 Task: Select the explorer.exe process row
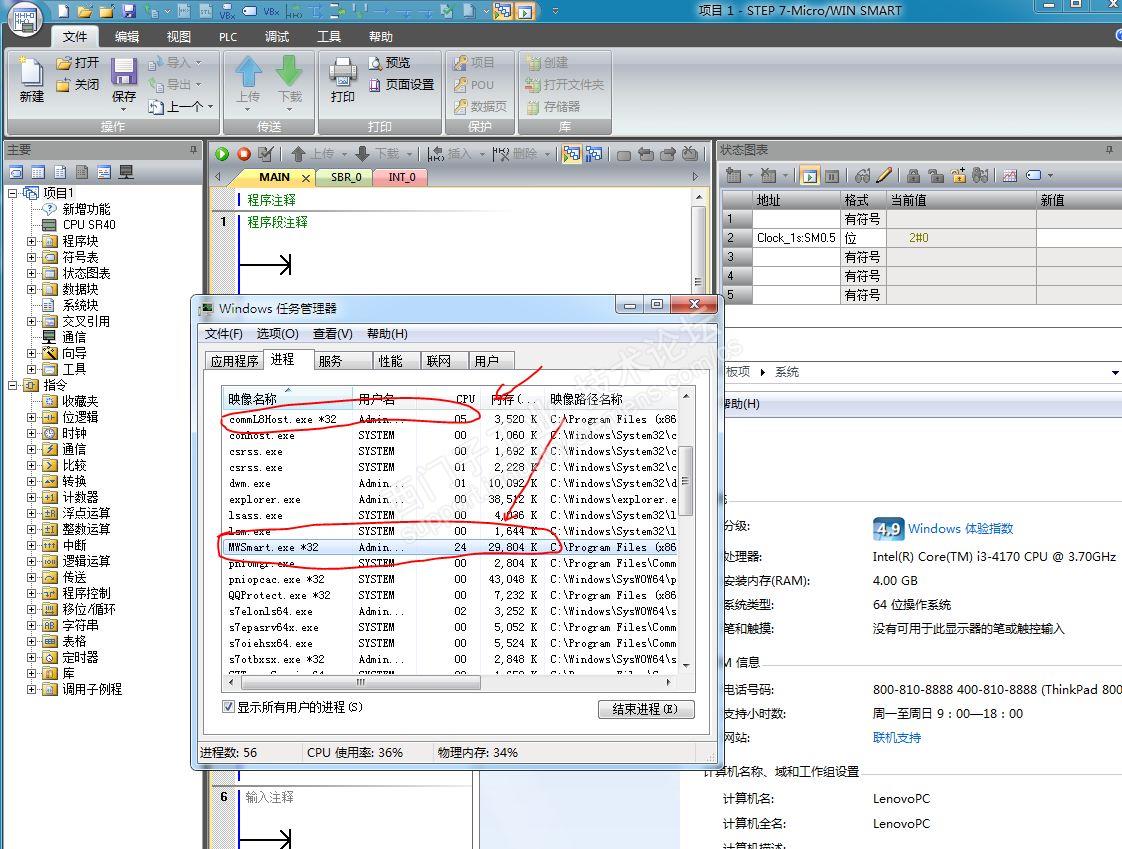point(449,499)
